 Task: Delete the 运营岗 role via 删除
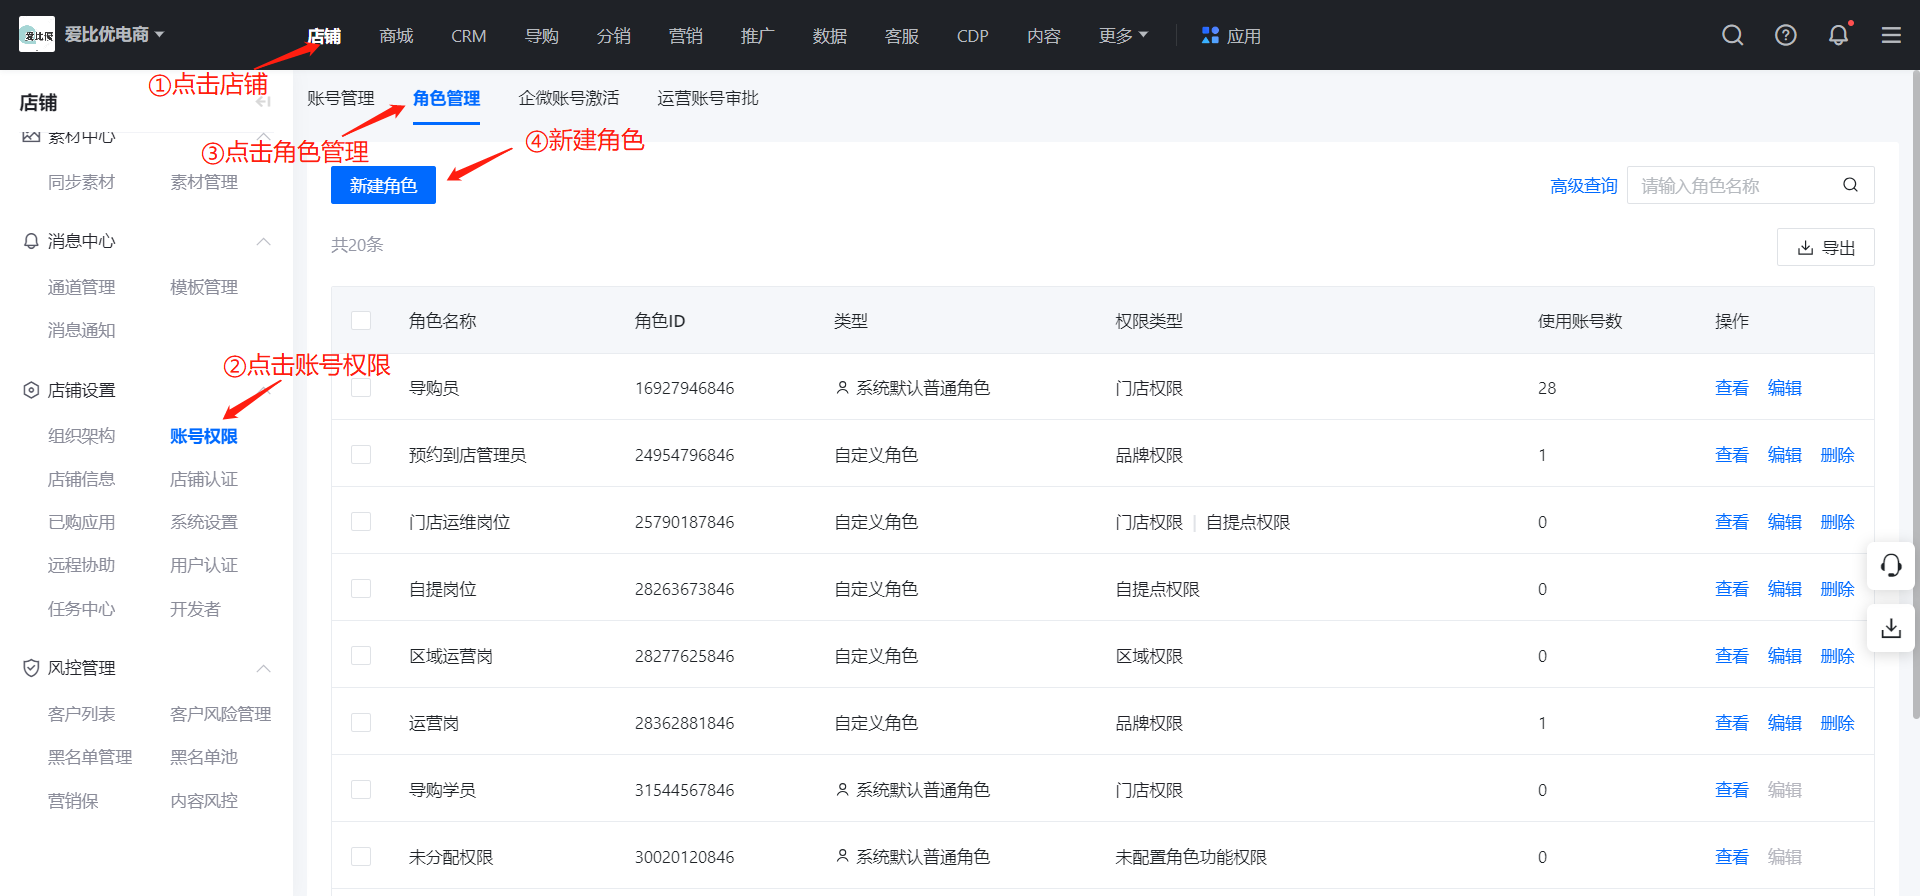(x=1837, y=723)
